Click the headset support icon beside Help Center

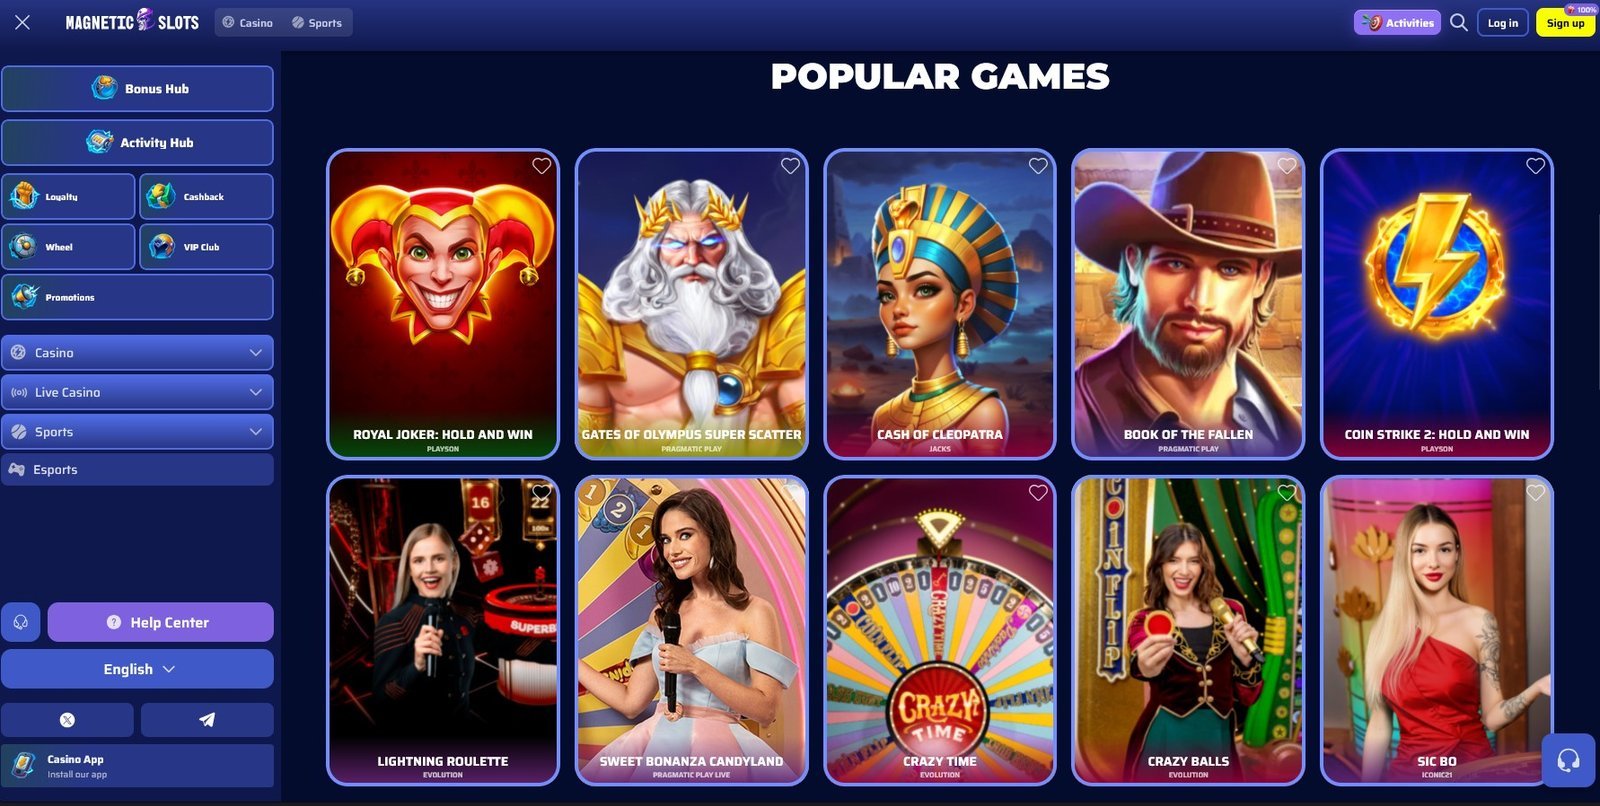coord(21,622)
